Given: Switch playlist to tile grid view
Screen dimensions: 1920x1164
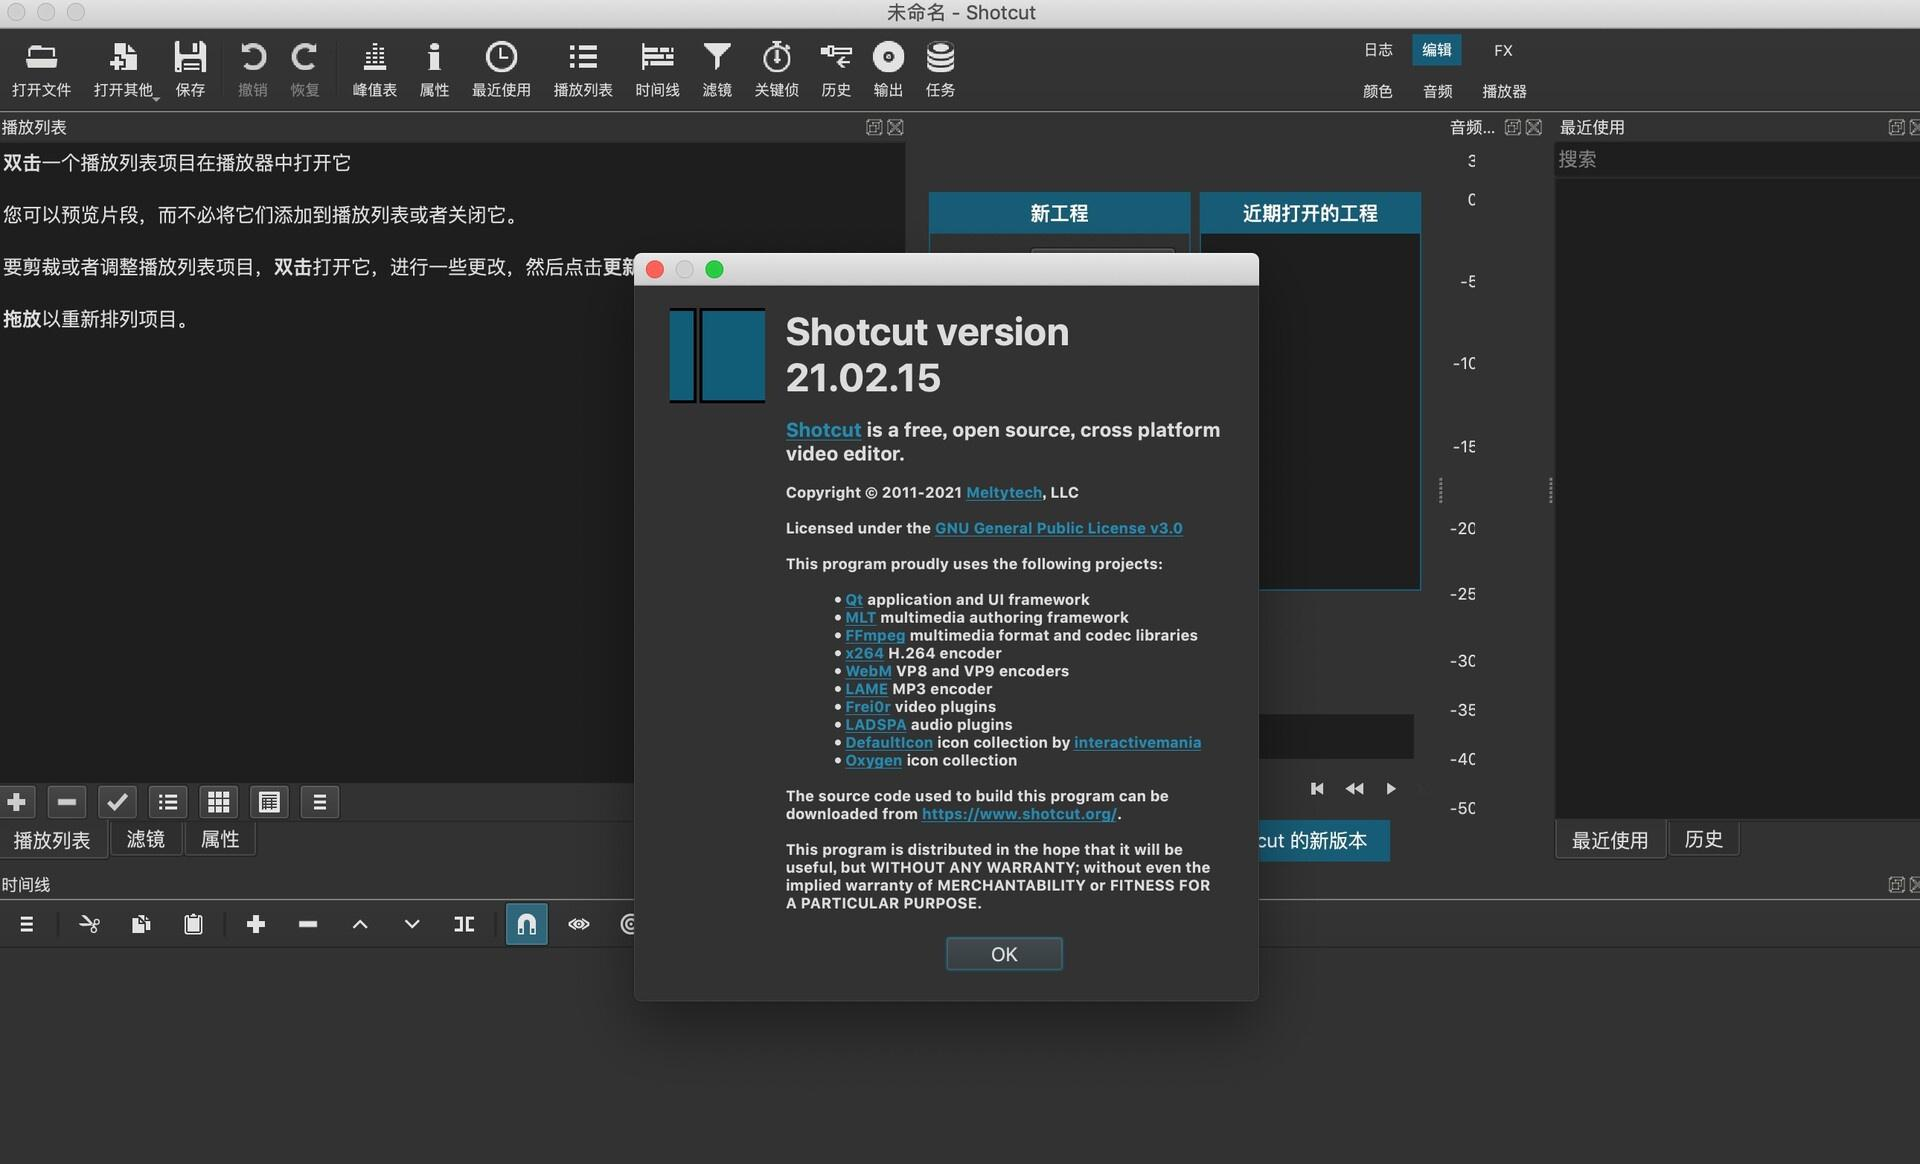Looking at the screenshot, I should 218,802.
